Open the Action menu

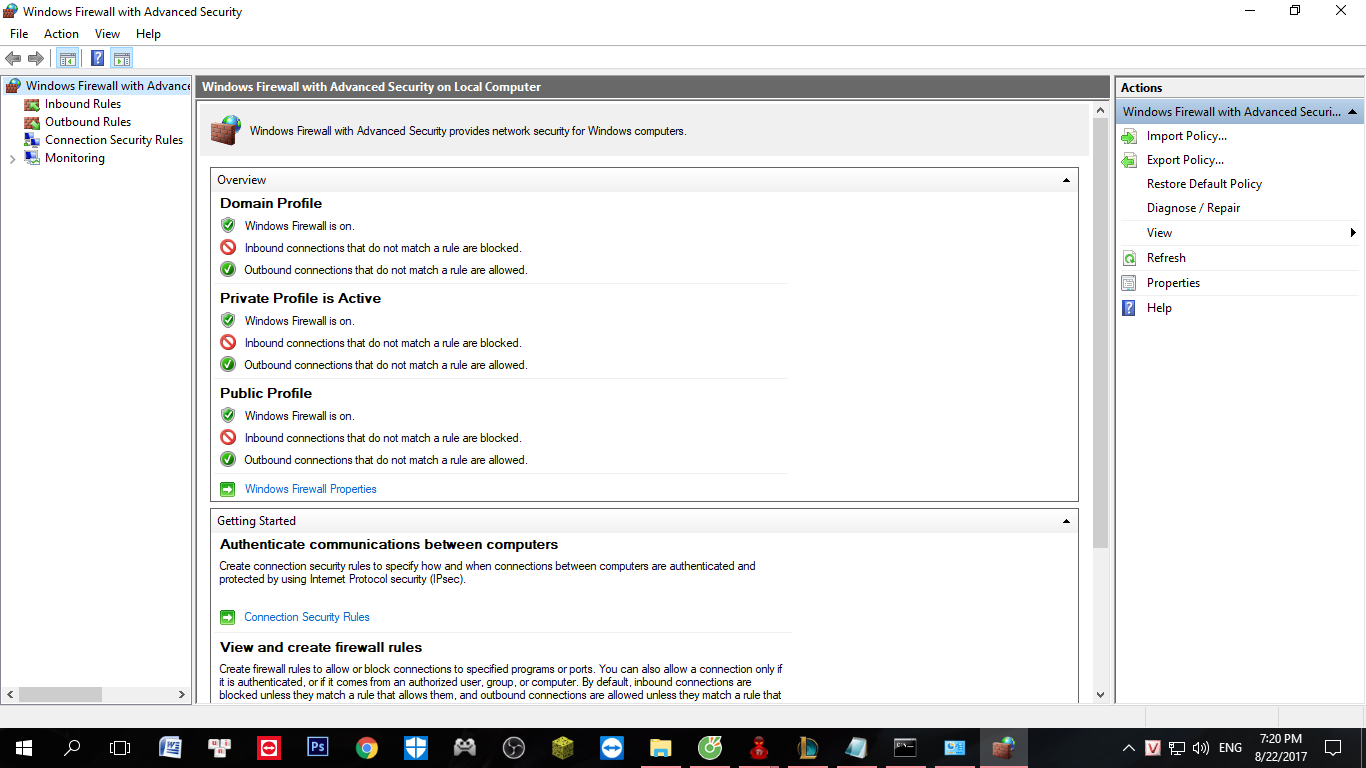point(61,34)
